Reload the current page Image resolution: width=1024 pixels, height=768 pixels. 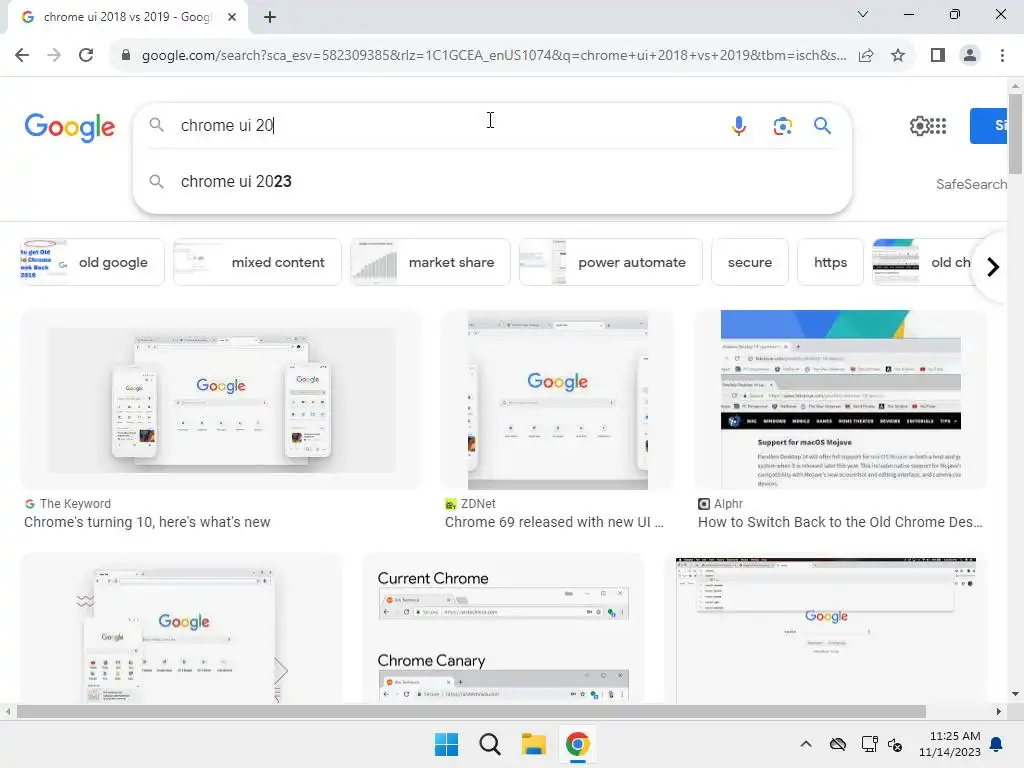coord(86,56)
